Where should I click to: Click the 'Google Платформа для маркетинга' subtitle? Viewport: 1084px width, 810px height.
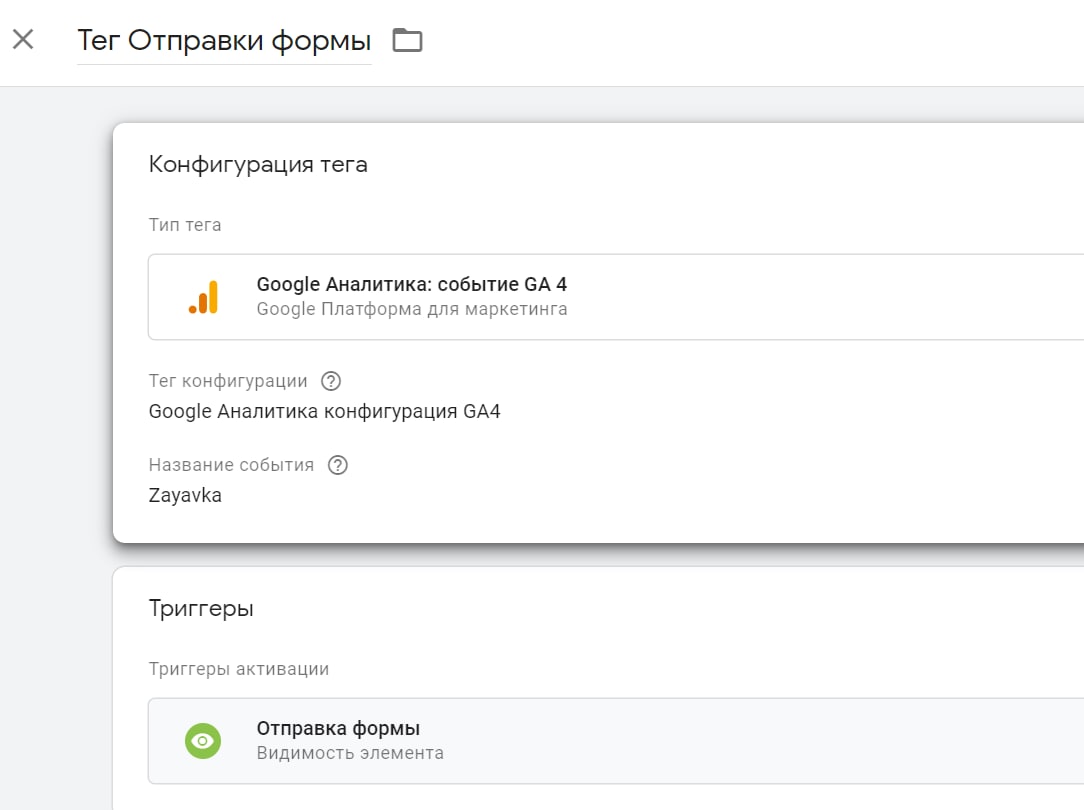tap(411, 309)
